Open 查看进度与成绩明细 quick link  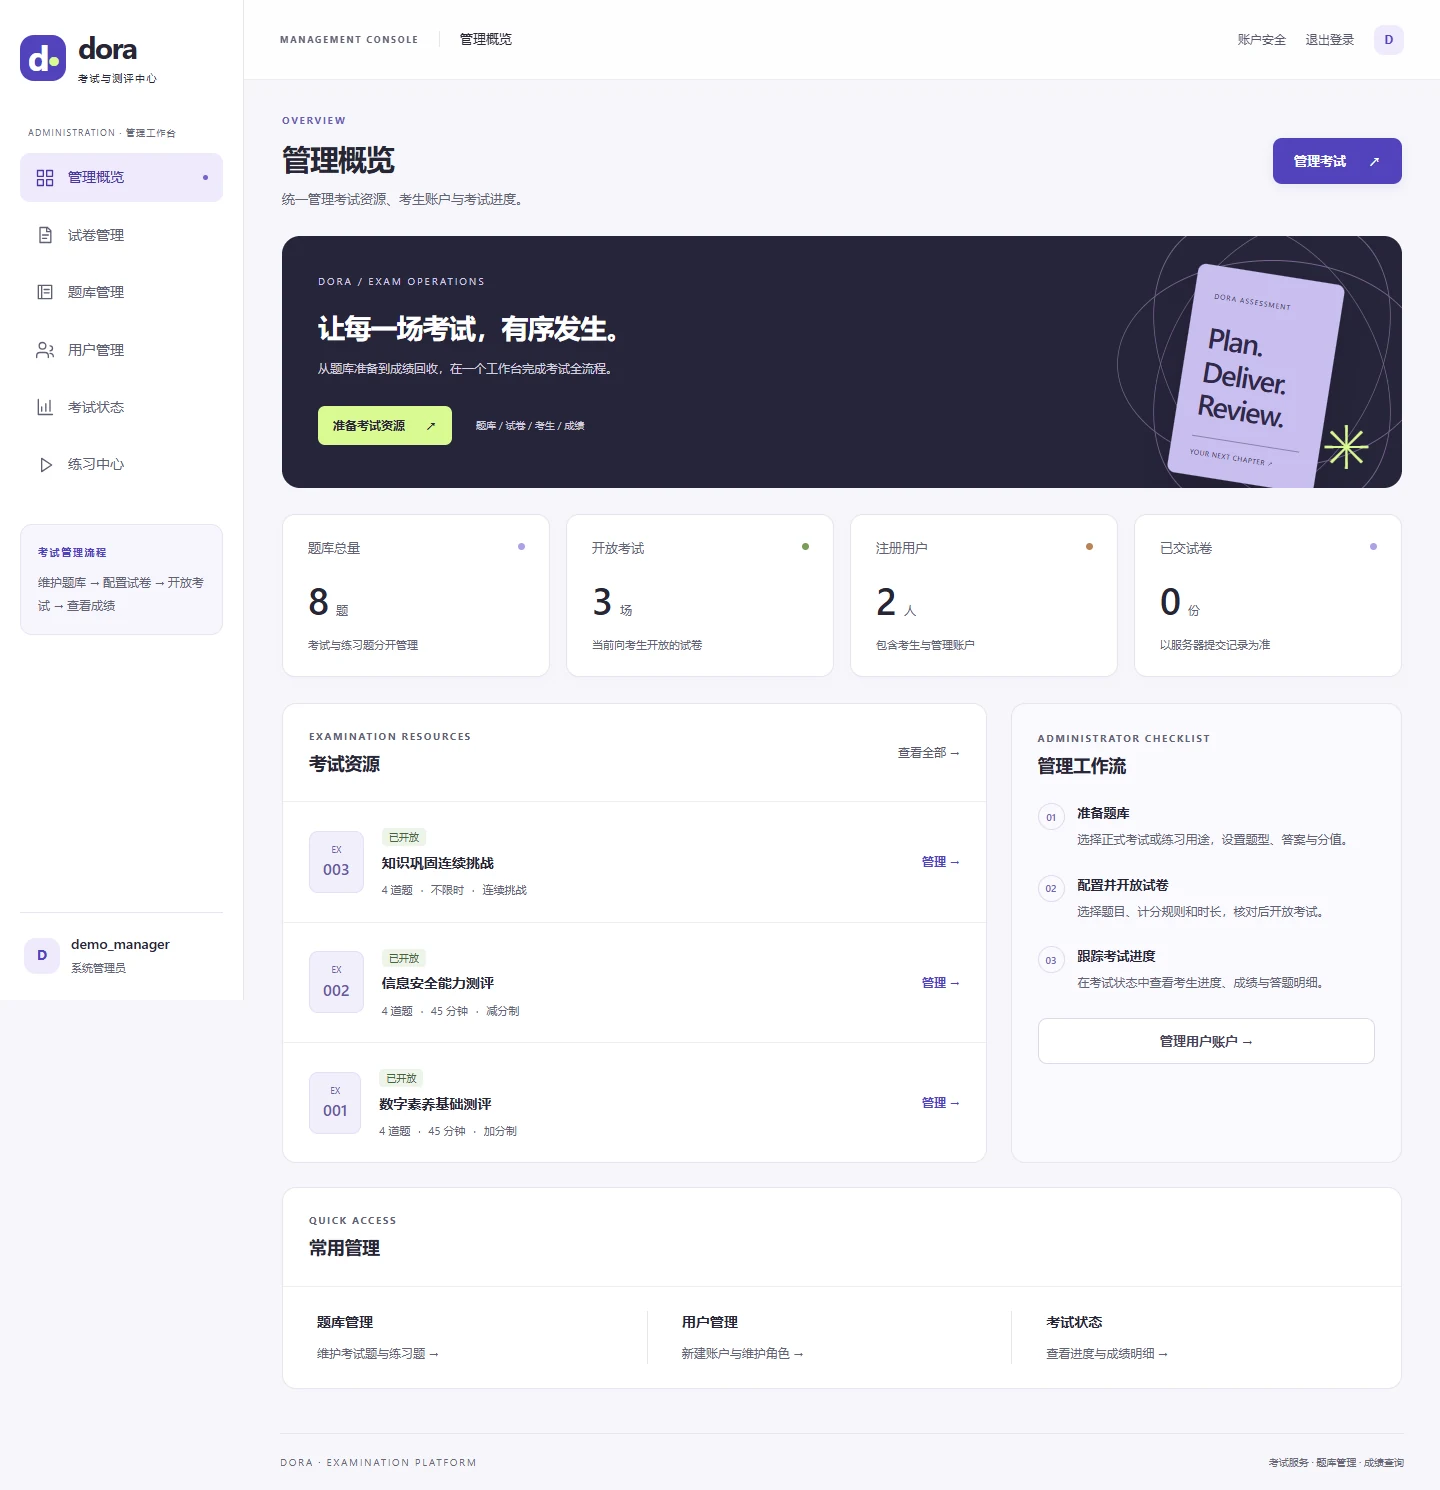point(1107,1354)
